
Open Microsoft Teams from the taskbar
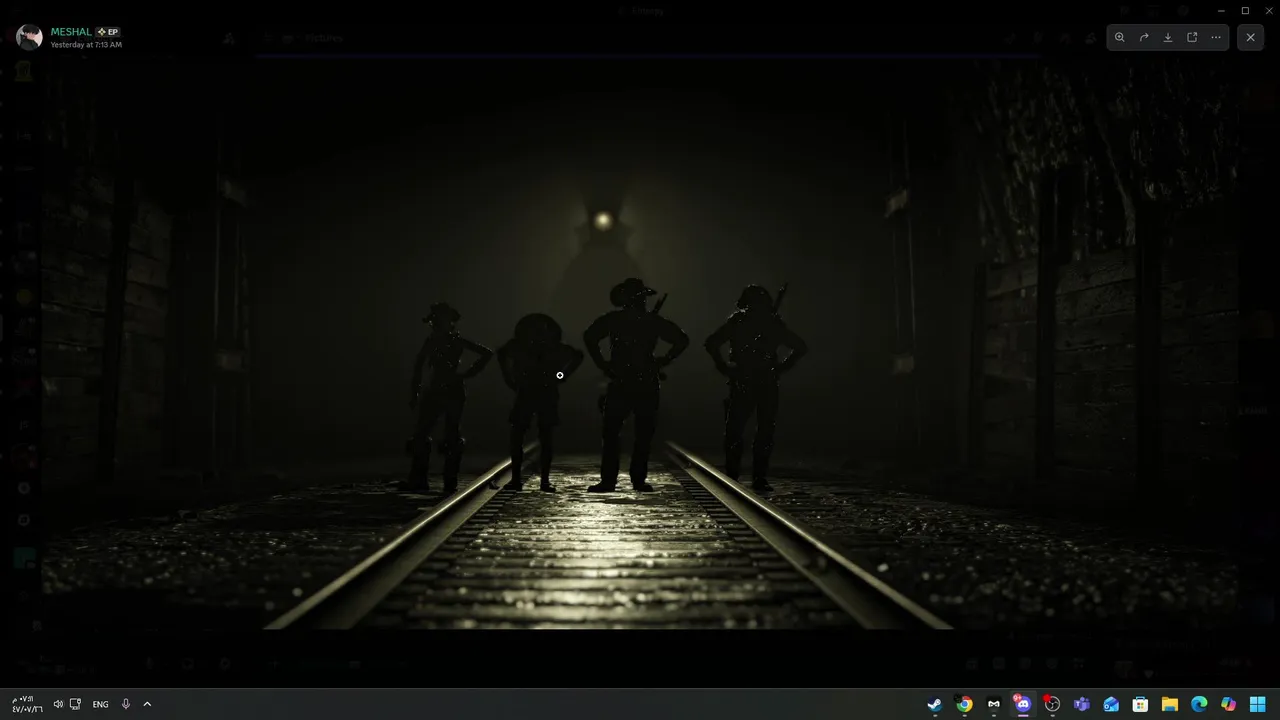(x=1081, y=704)
